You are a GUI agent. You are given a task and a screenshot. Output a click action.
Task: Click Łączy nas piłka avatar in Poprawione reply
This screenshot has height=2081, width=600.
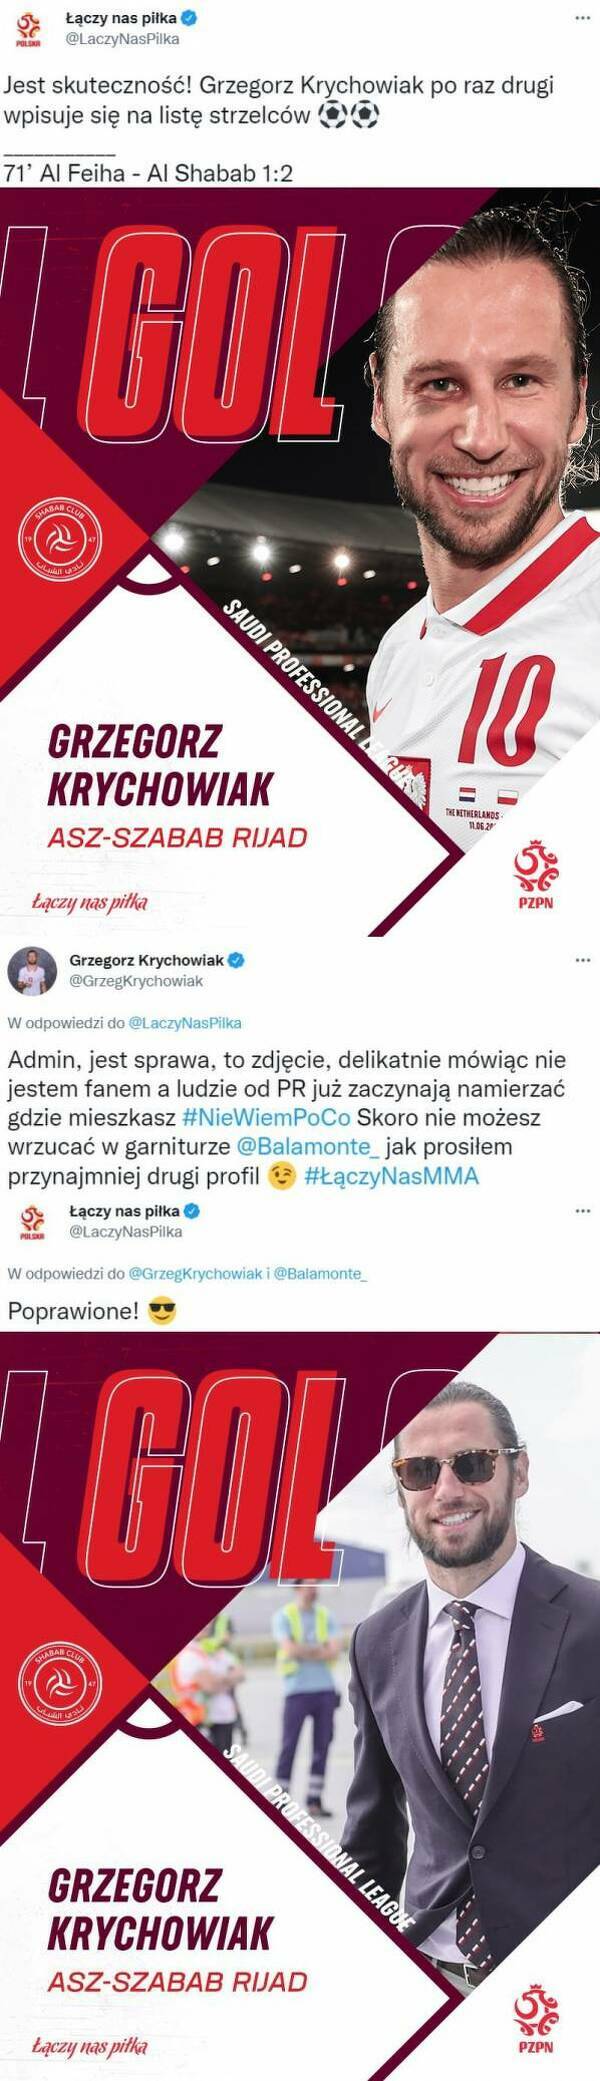click(x=32, y=1222)
